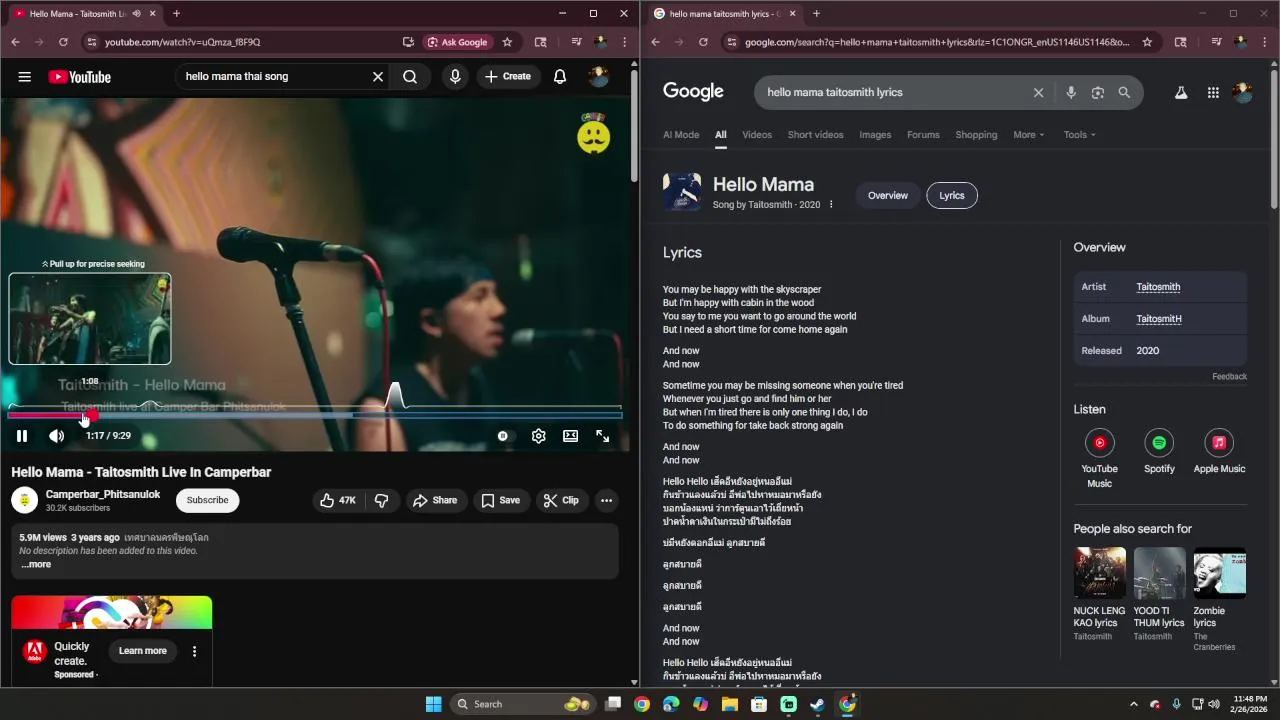Submit the Google search with magnifier icon

coord(1124,92)
